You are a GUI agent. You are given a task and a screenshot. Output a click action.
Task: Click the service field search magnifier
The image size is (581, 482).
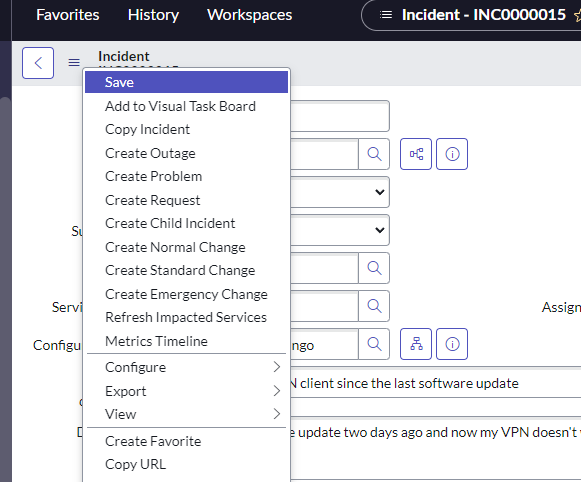[374, 306]
